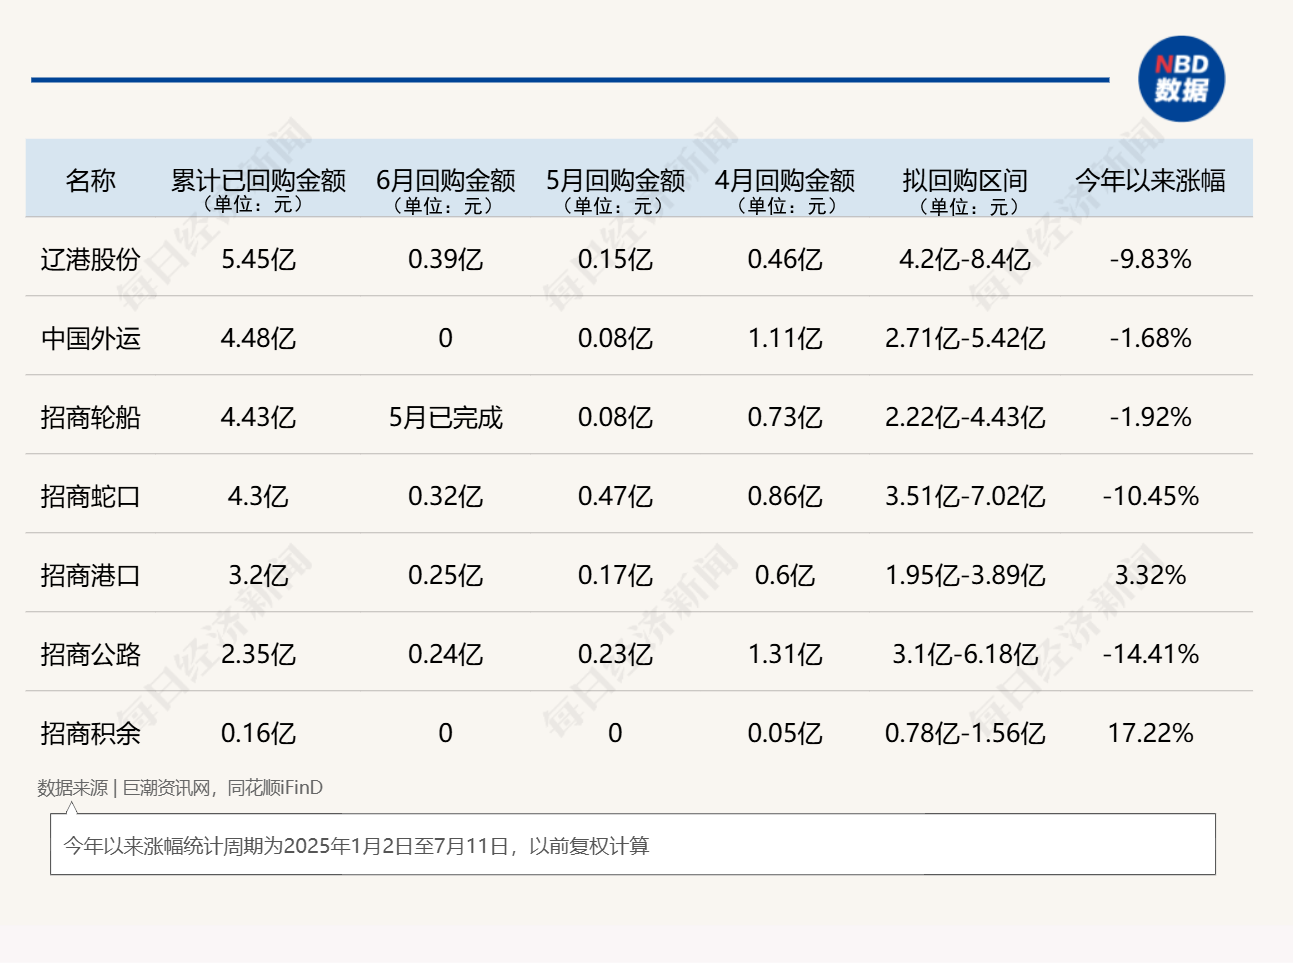The image size is (1293, 963).
Task: Click the June value 0 for 中国外运
Action: tap(445, 339)
